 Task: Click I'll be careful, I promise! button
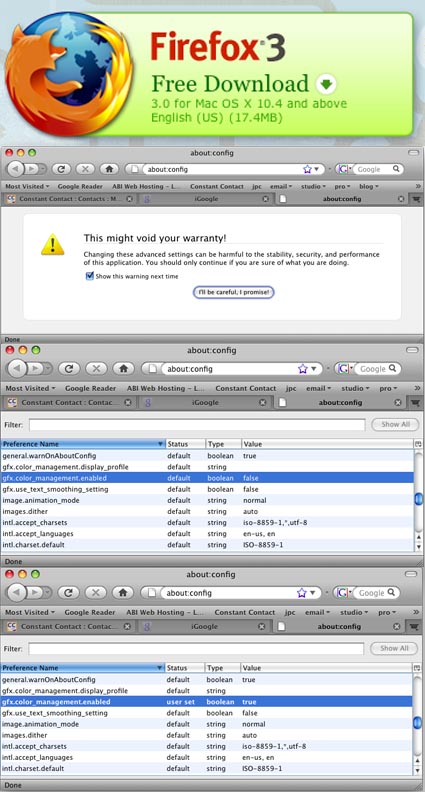tap(233, 292)
